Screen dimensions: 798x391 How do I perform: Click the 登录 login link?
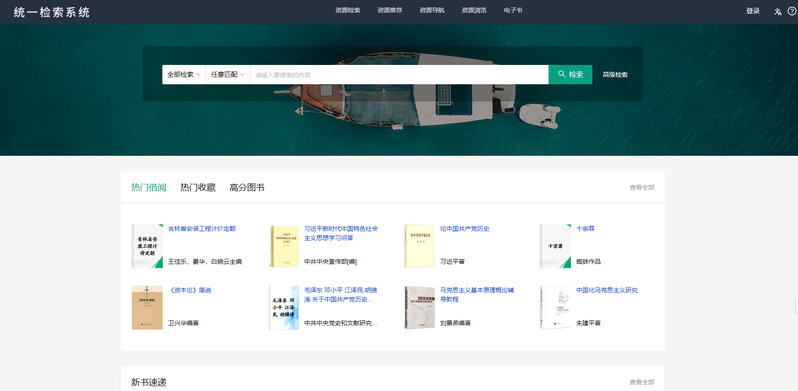[753, 11]
